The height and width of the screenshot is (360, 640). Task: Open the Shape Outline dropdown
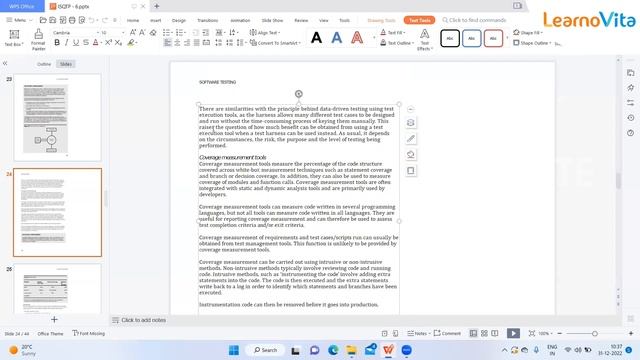(x=532, y=42)
